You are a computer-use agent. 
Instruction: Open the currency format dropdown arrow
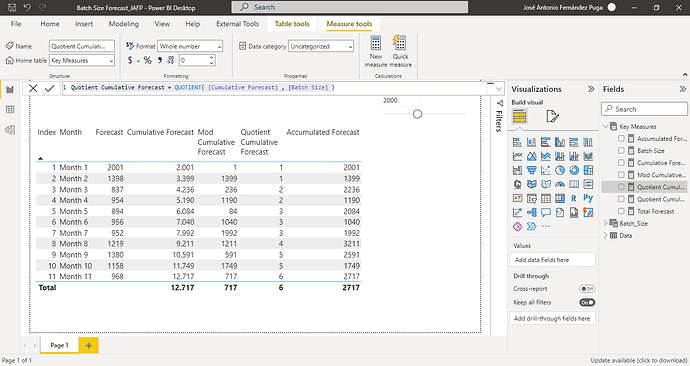pyautogui.click(x=138, y=61)
